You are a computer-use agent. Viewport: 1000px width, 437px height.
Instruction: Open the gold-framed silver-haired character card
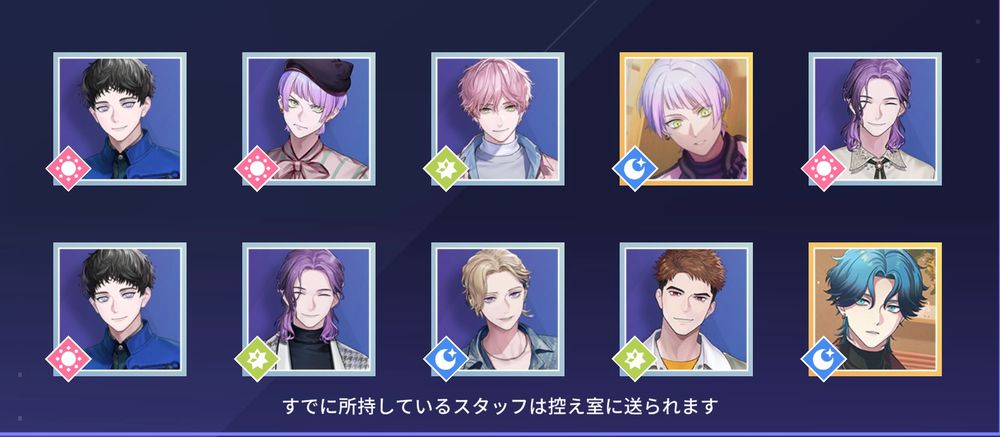coord(686,119)
